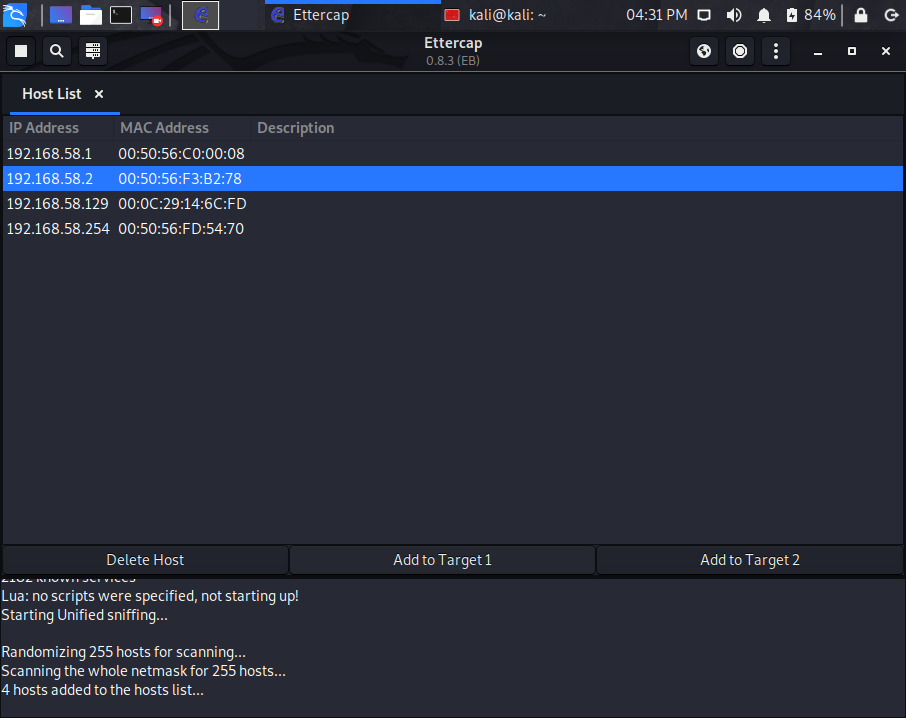Click the log out tray icon
The image size is (906, 718).
891,15
